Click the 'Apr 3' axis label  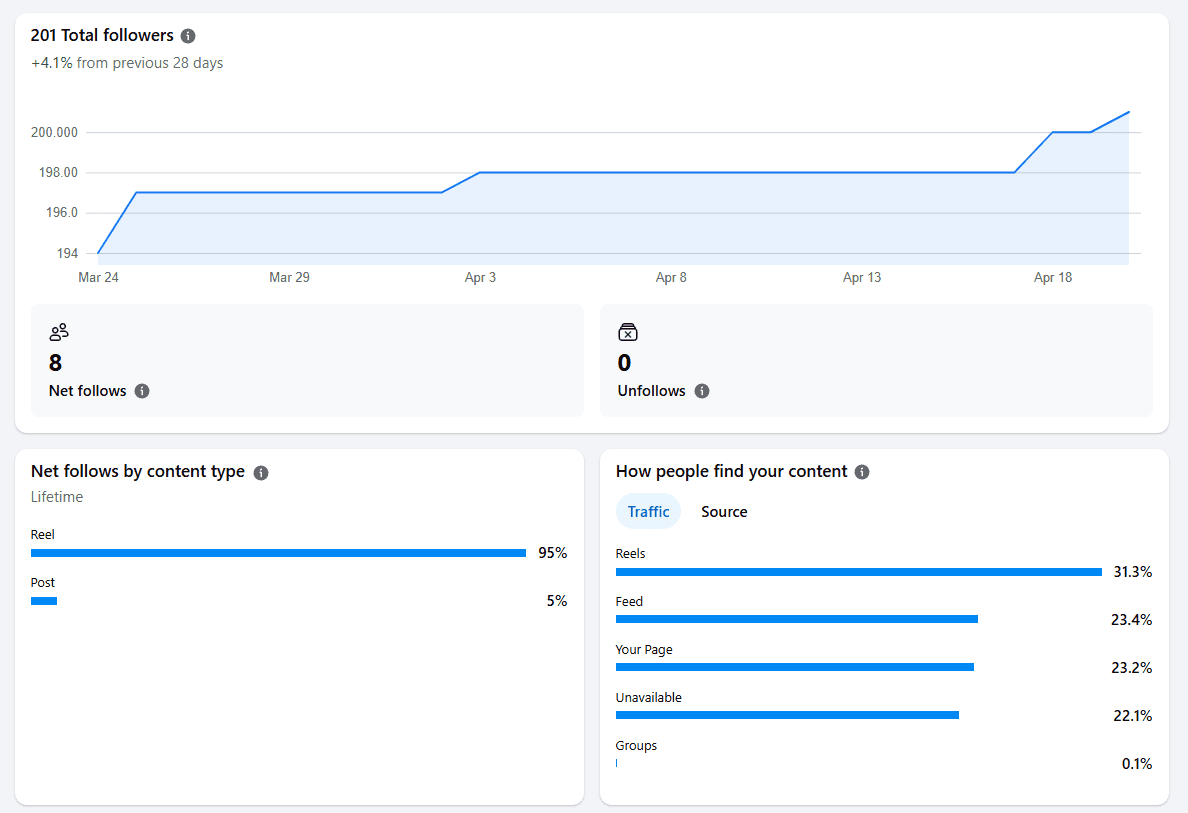(x=480, y=277)
